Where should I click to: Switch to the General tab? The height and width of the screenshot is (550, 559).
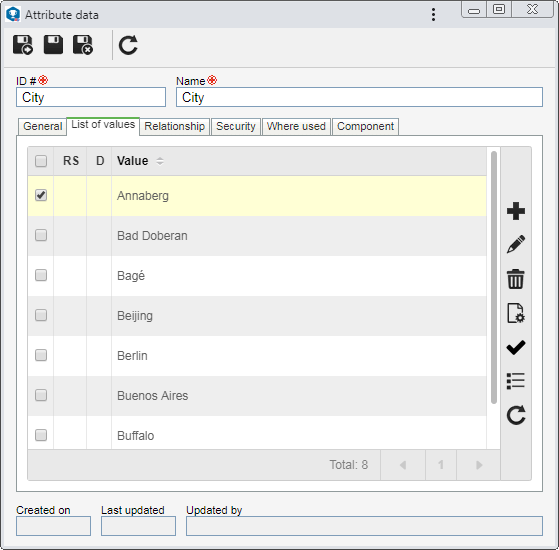[42, 127]
